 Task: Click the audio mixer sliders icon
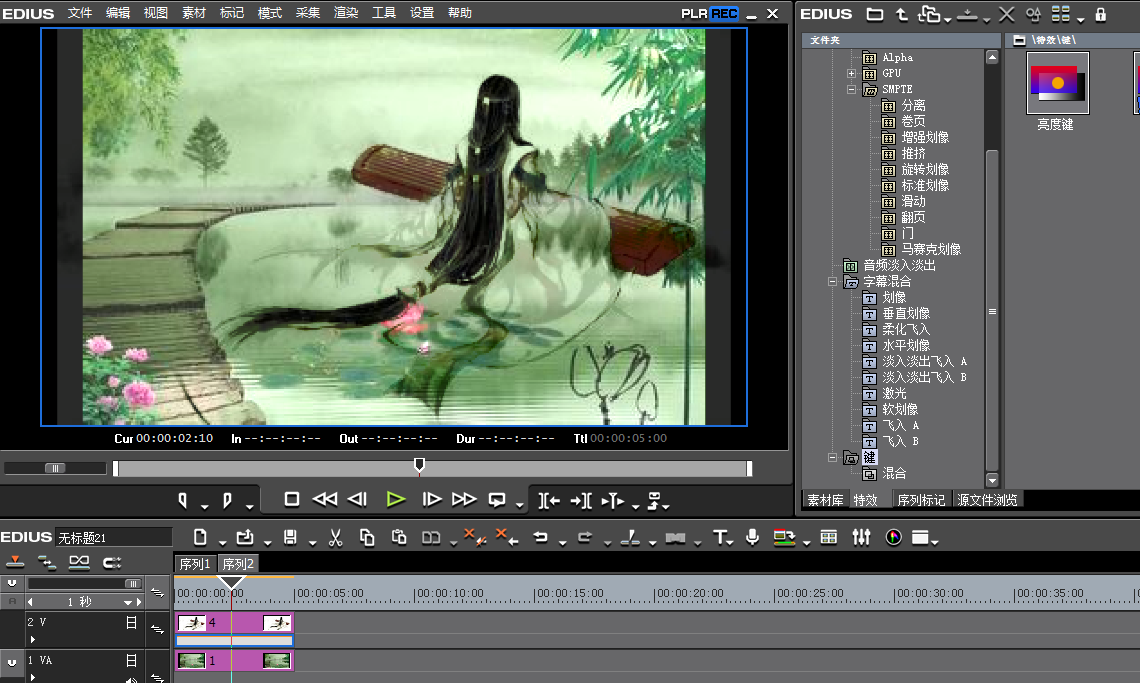pyautogui.click(x=861, y=538)
